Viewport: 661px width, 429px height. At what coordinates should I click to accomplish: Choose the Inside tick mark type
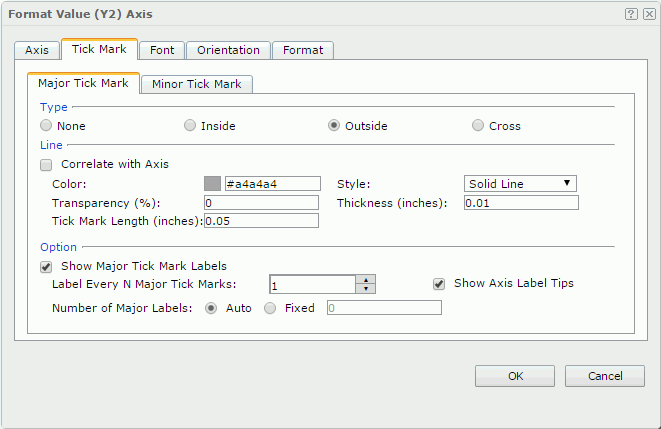tap(190, 126)
